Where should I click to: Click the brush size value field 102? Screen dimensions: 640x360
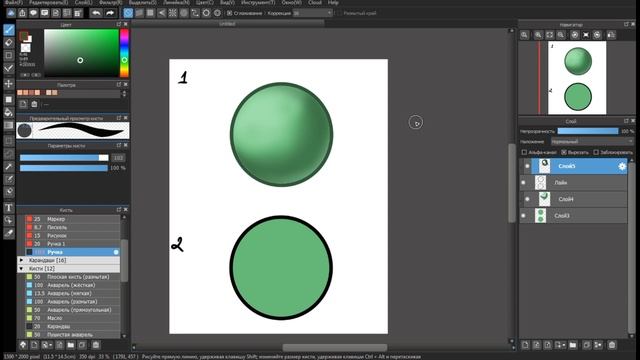[x=118, y=158]
